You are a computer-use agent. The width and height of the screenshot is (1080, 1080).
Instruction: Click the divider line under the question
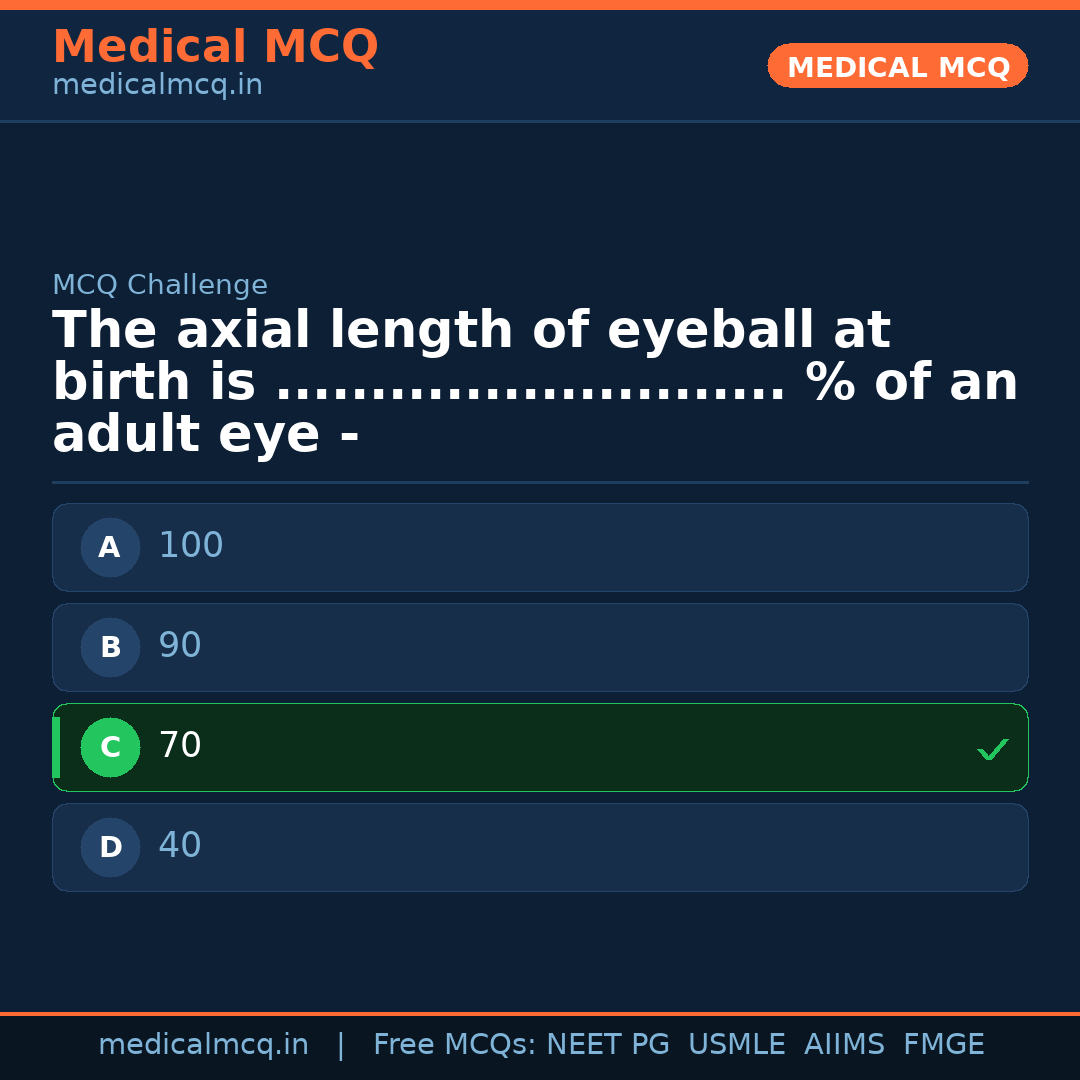[540, 483]
